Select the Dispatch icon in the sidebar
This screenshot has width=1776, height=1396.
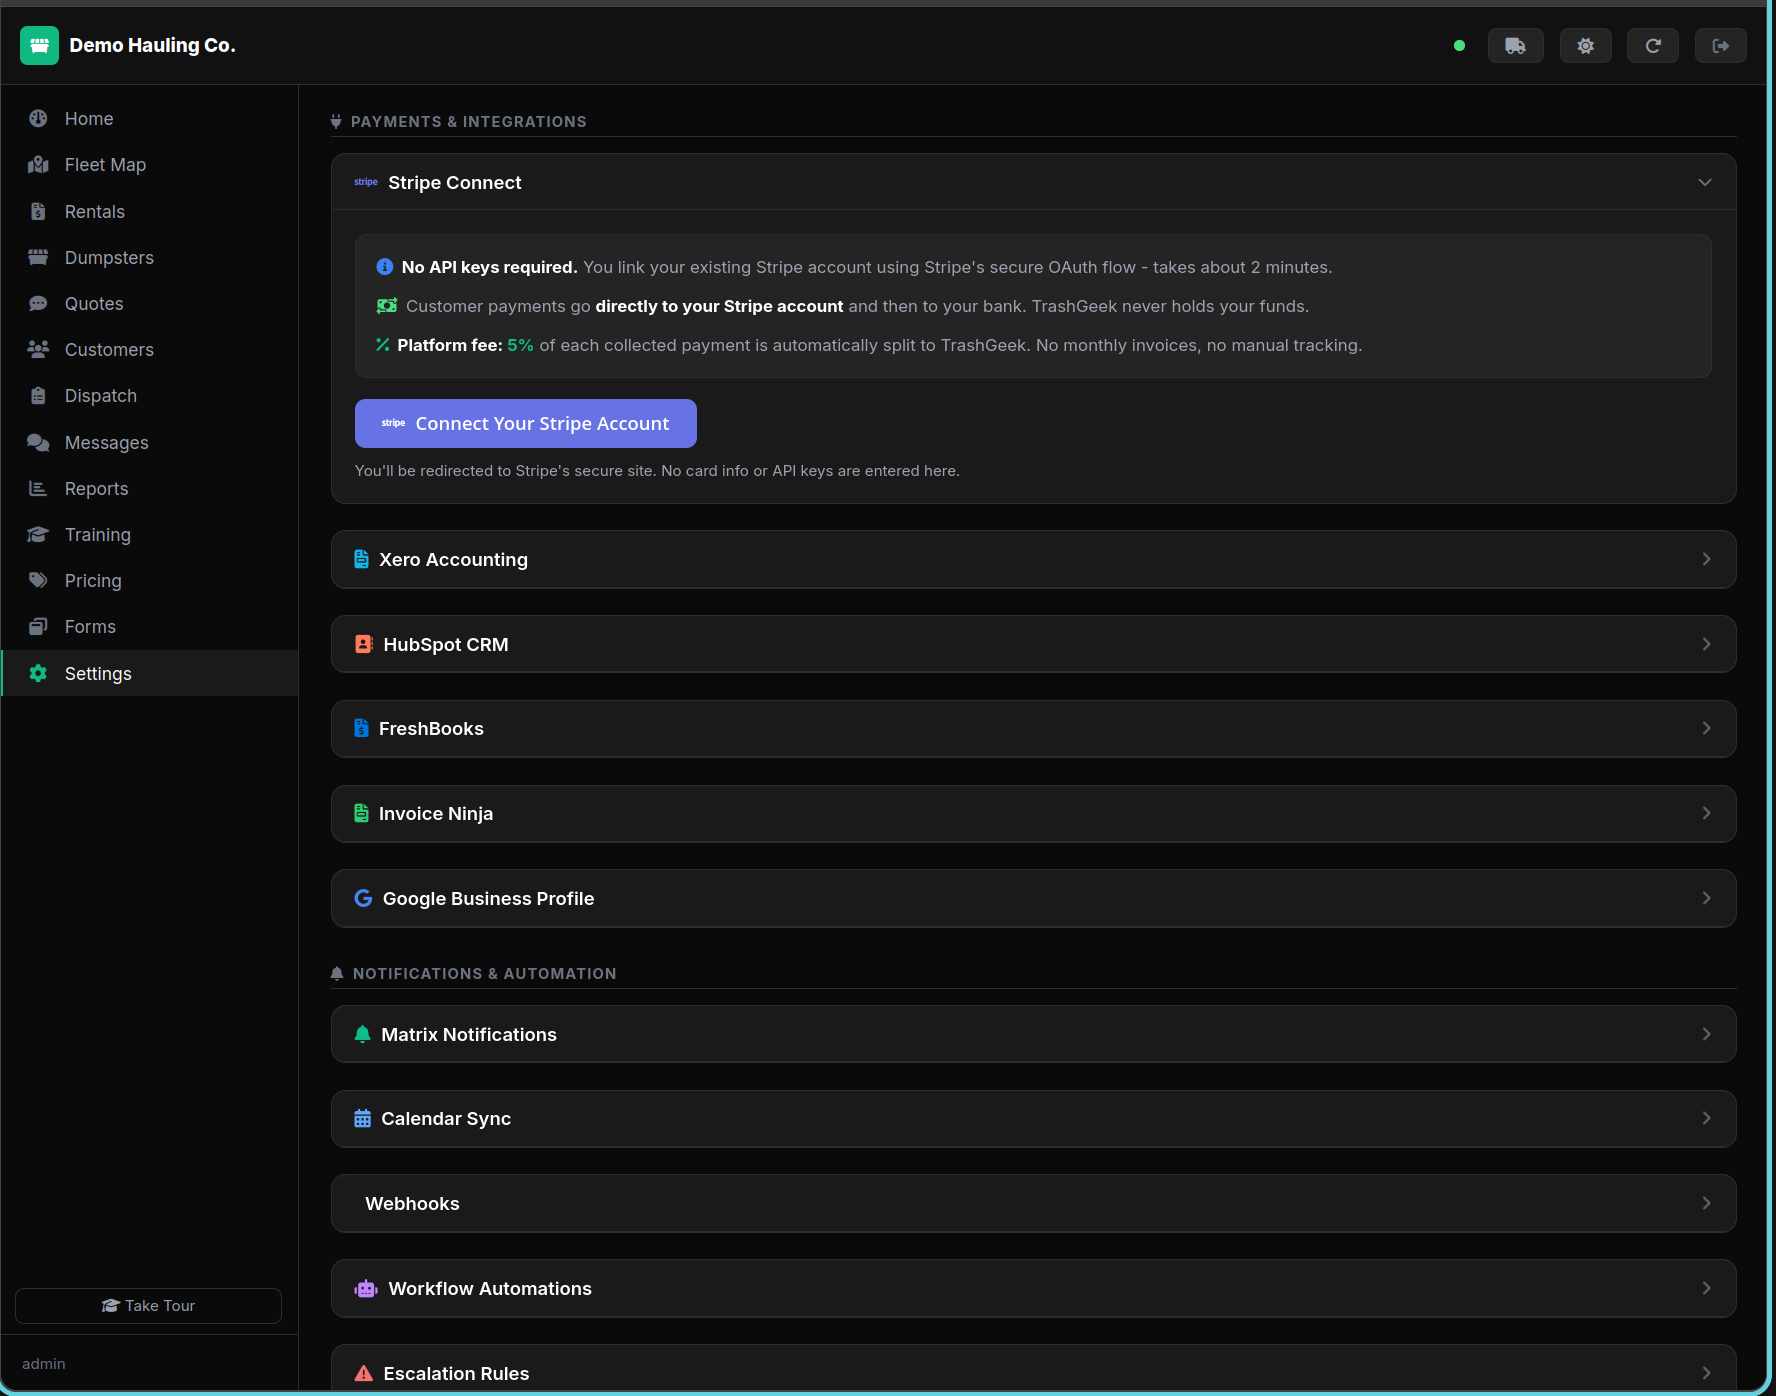coord(38,395)
